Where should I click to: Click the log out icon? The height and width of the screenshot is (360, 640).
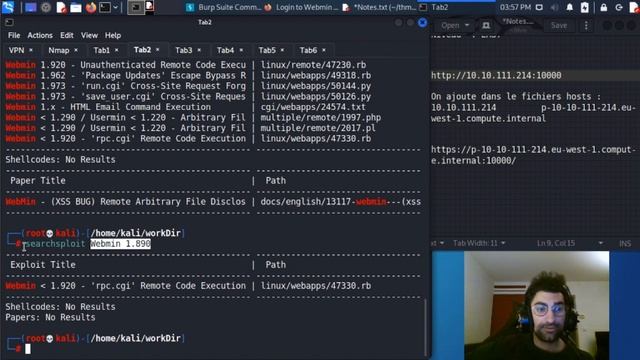coord(619,7)
